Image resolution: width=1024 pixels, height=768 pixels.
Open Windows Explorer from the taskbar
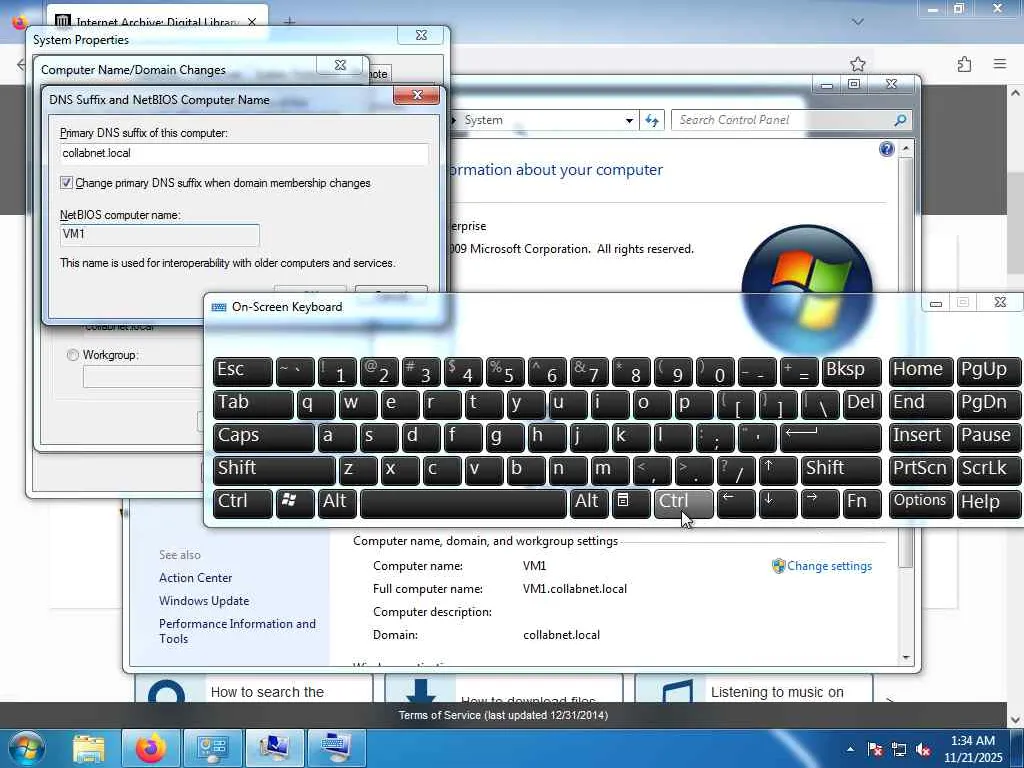click(x=89, y=748)
